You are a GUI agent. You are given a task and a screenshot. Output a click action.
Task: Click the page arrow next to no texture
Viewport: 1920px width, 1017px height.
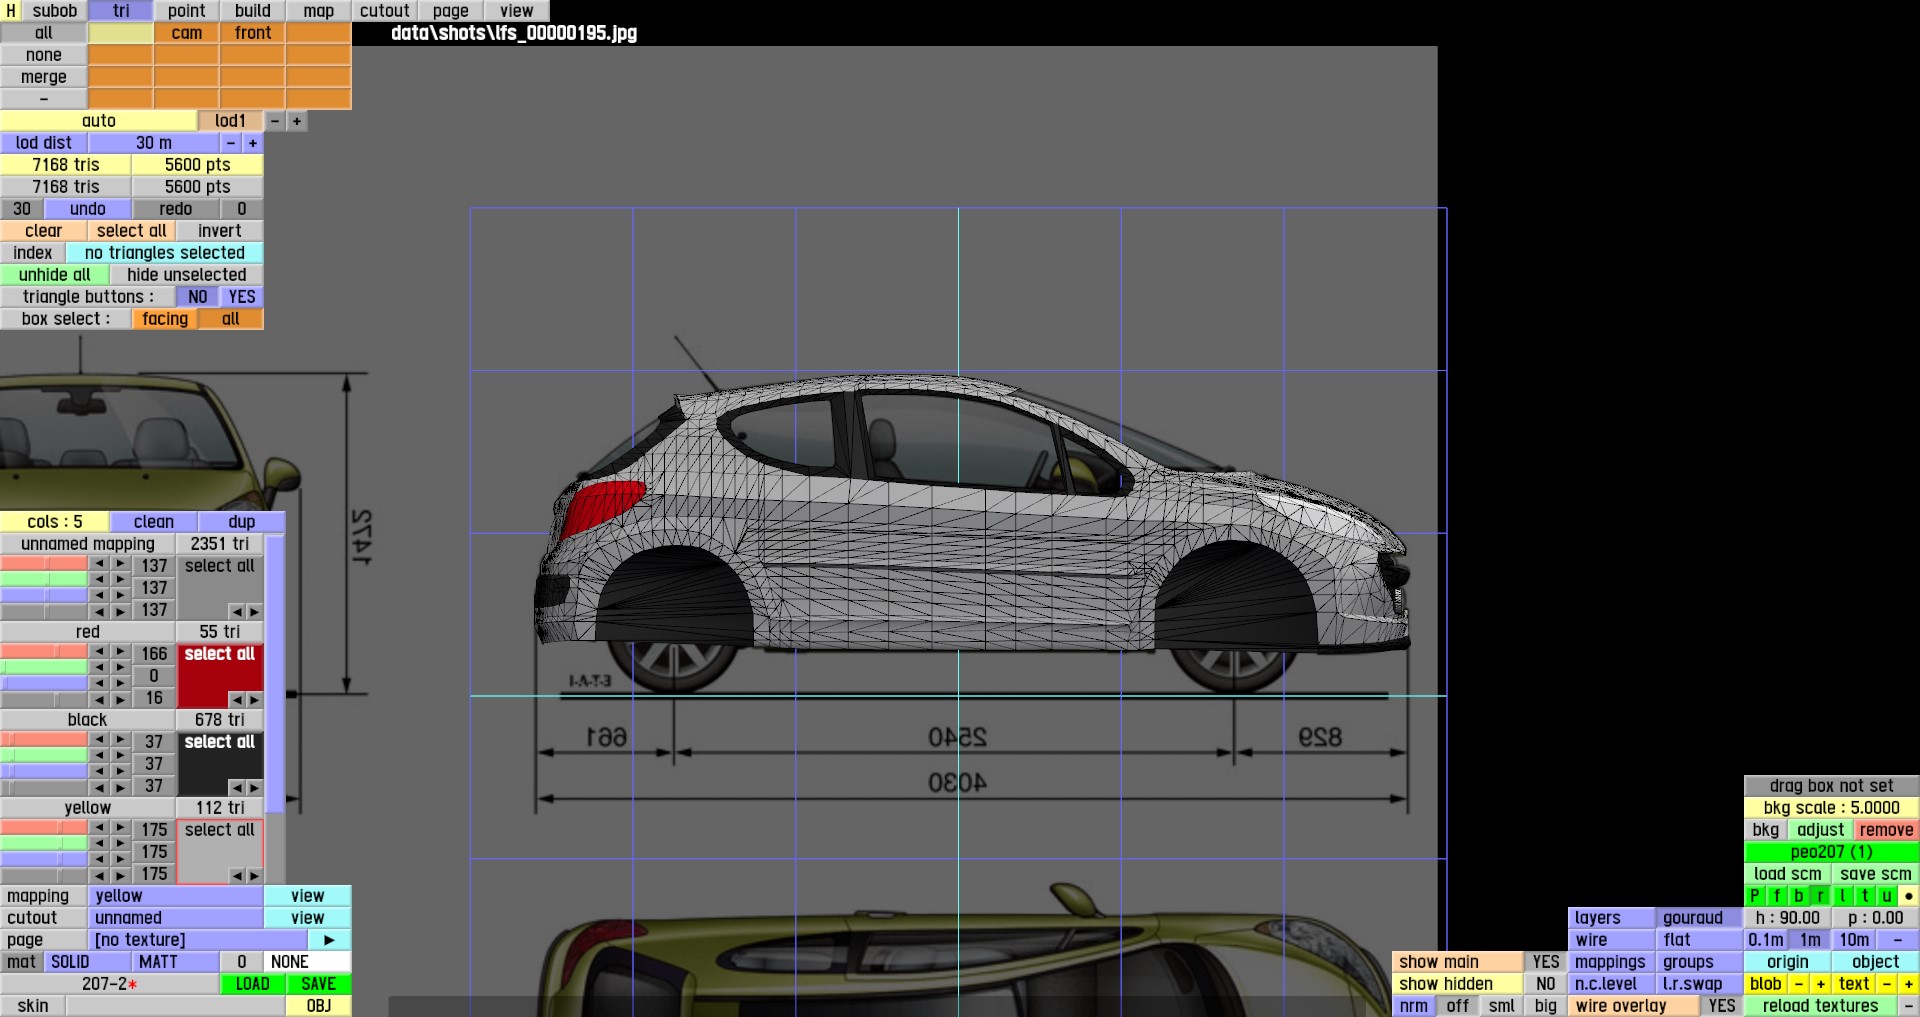(330, 940)
